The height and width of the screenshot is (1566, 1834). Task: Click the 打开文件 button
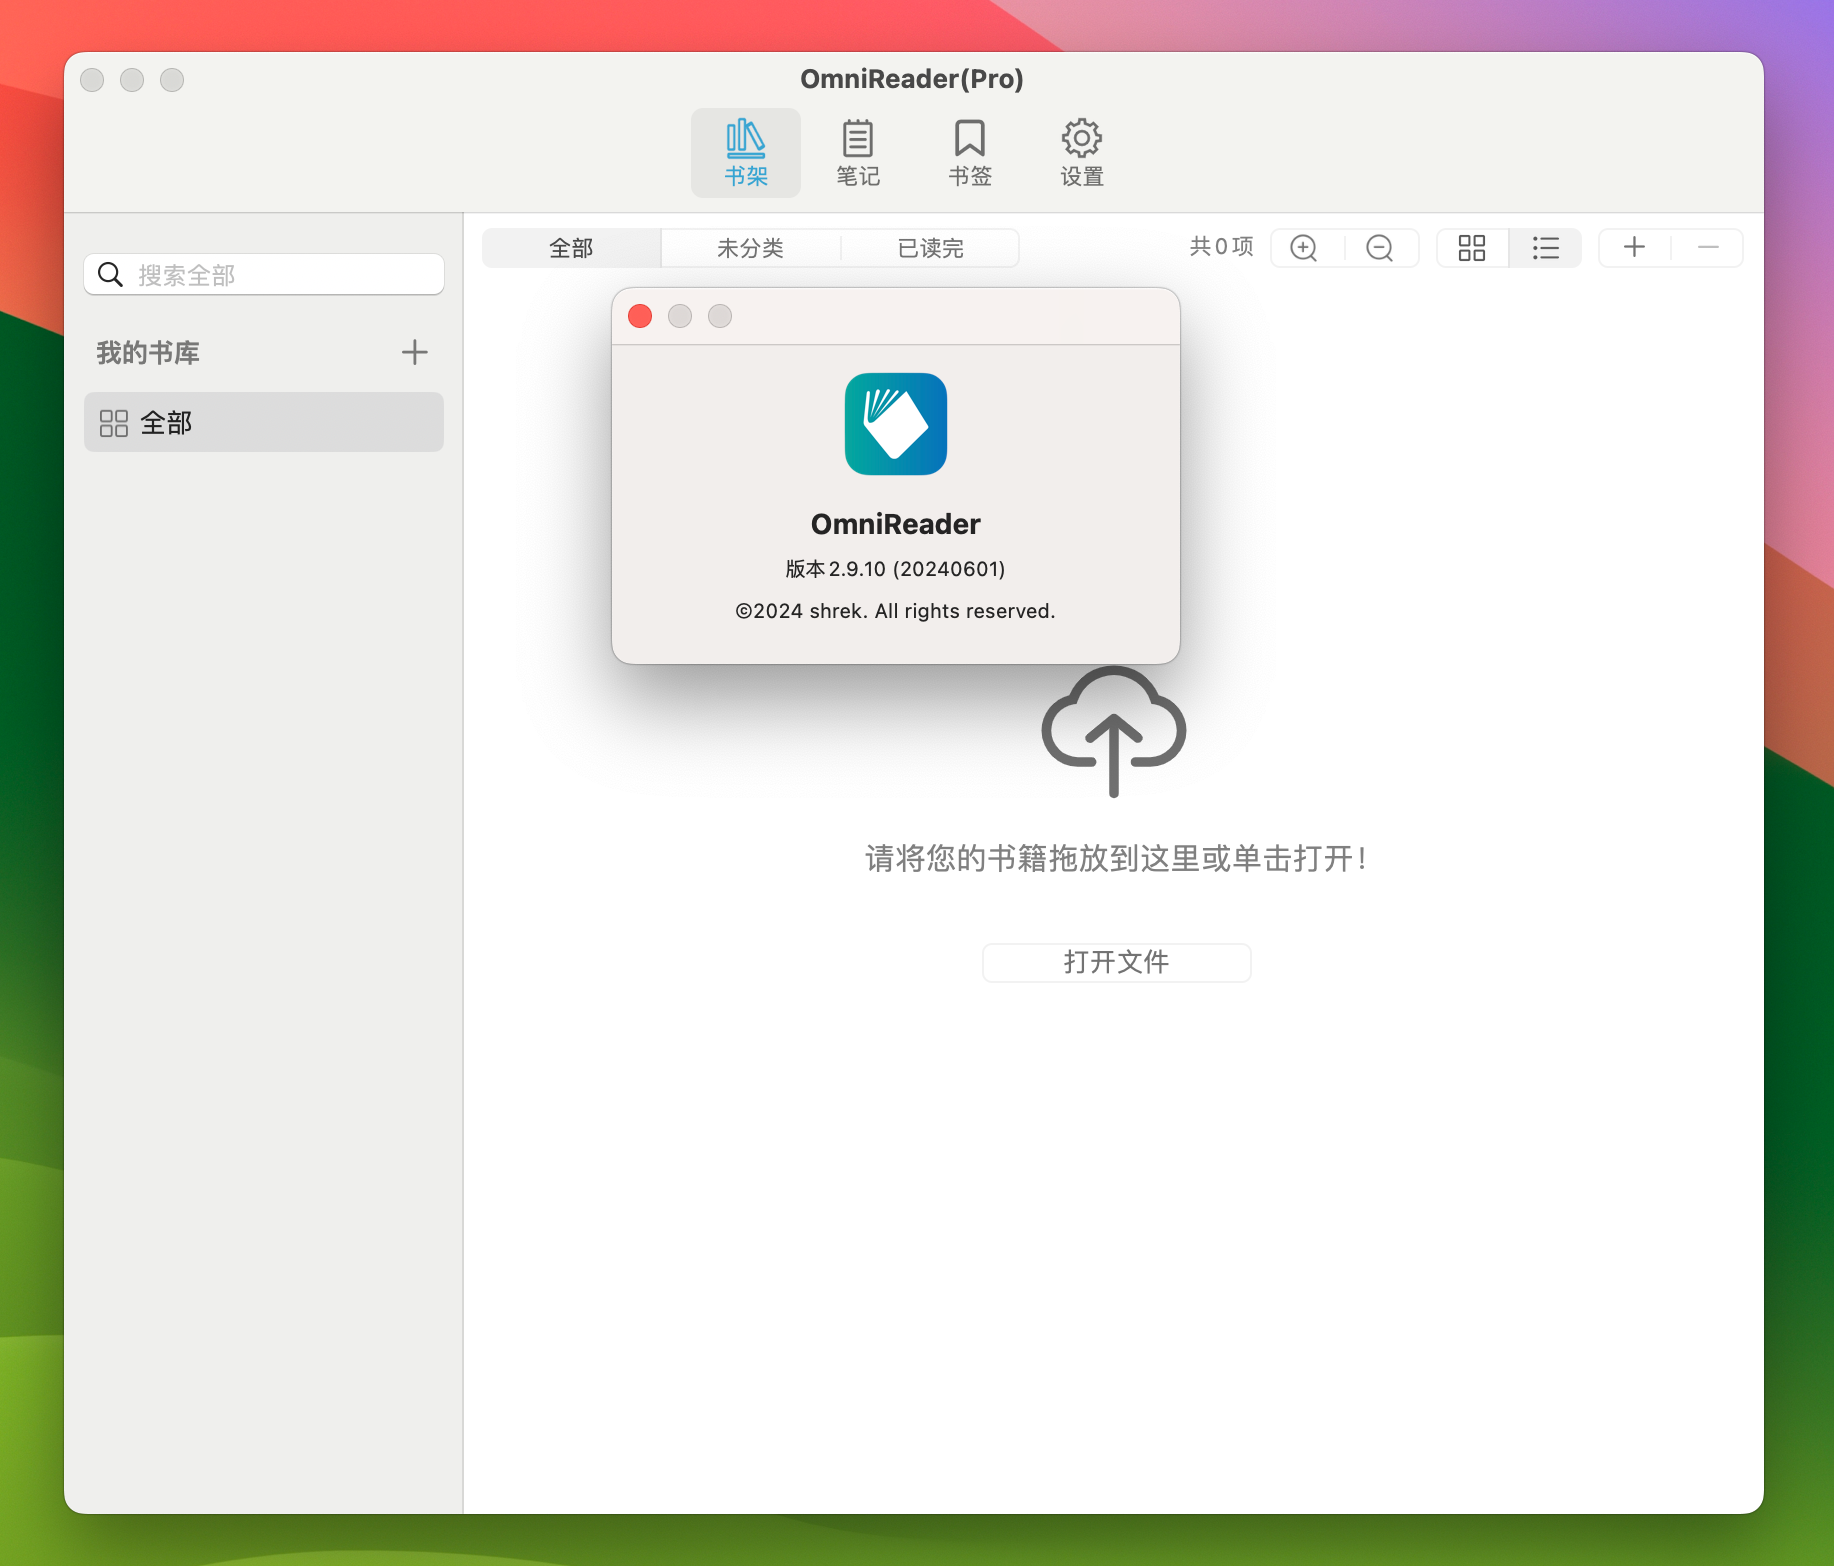(x=1116, y=962)
